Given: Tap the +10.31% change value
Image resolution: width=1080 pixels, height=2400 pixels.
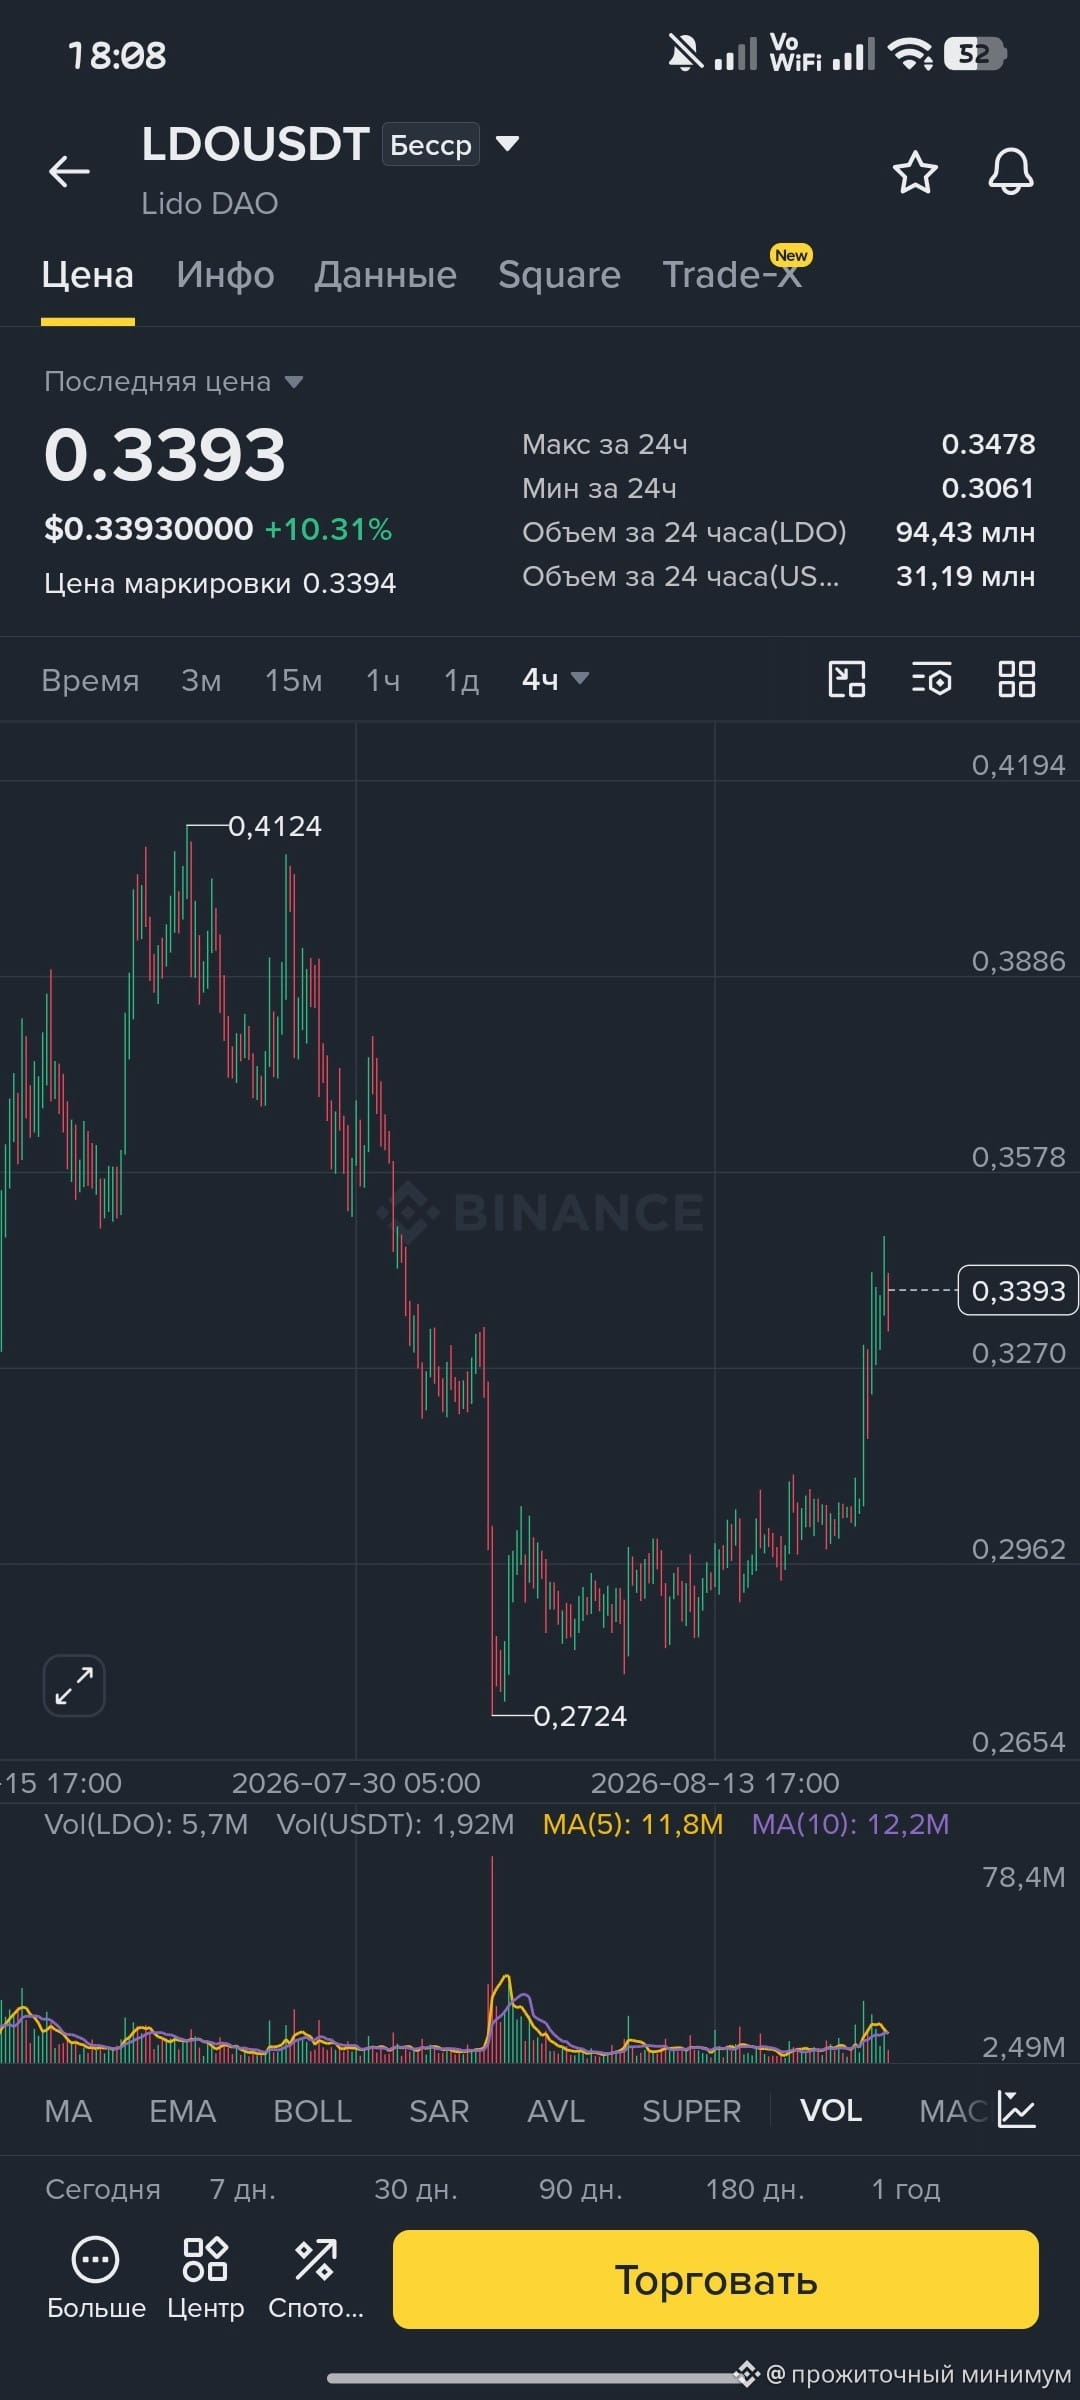Looking at the screenshot, I should (328, 529).
